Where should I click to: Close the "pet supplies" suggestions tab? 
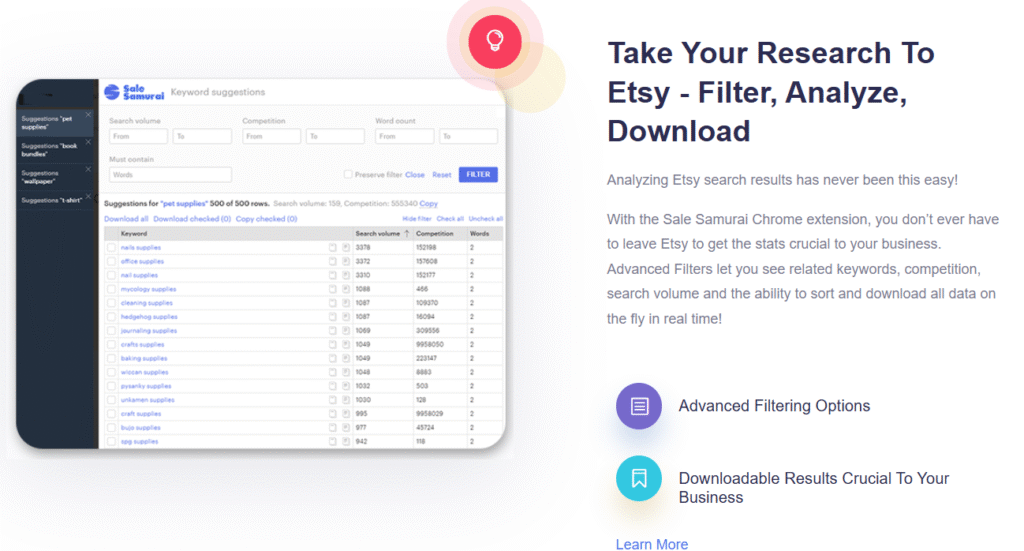pos(88,115)
